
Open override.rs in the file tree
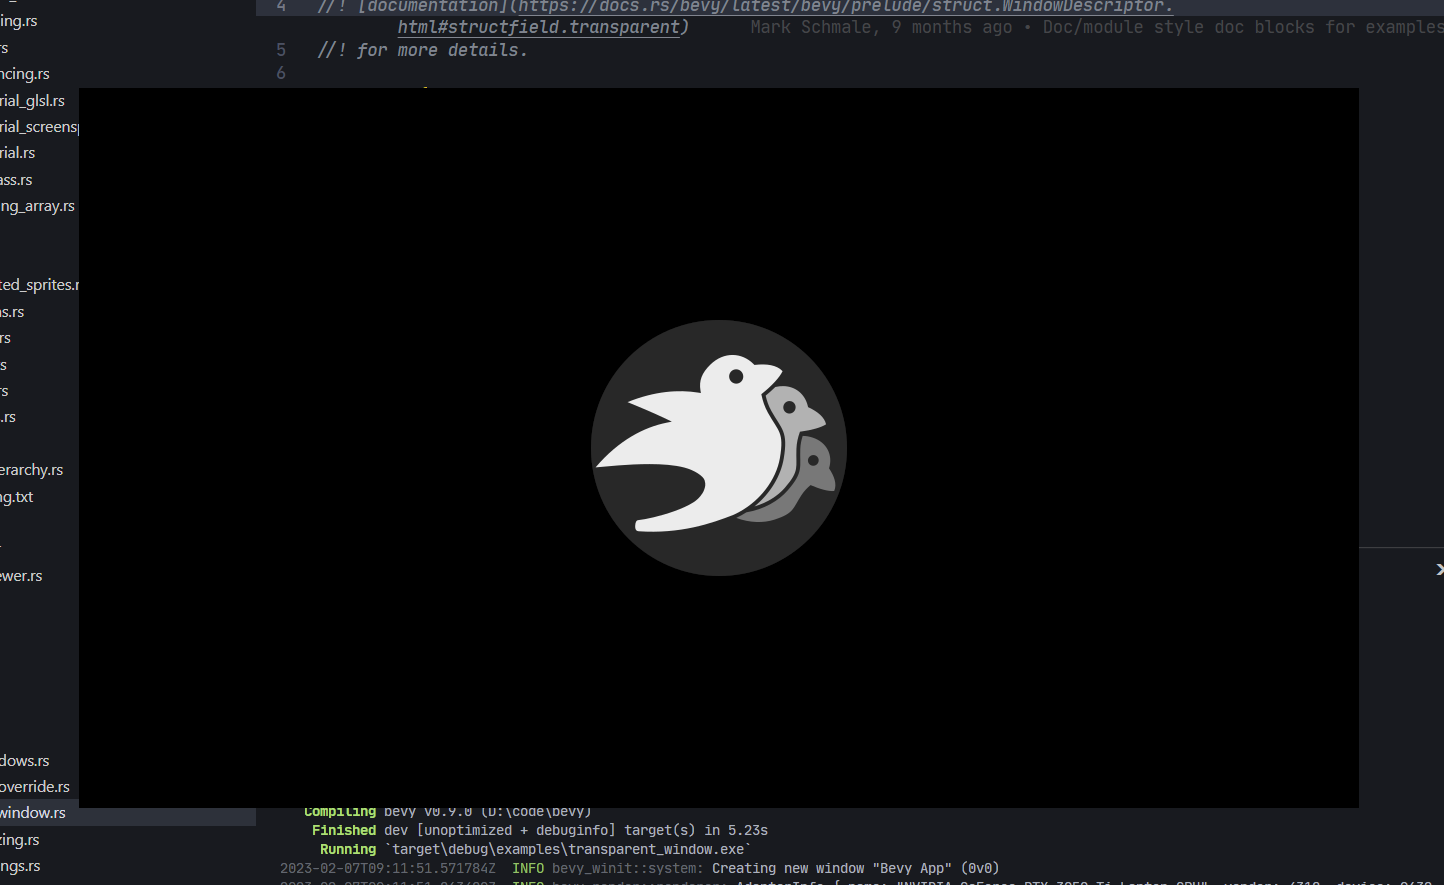click(x=35, y=787)
